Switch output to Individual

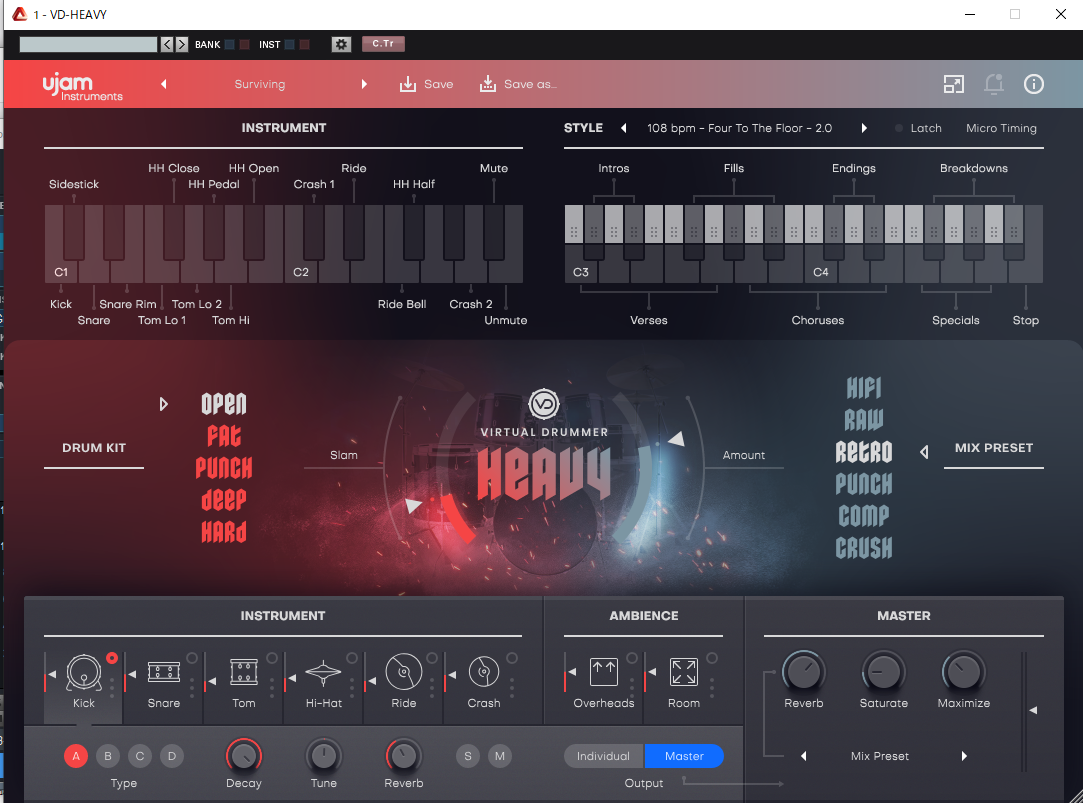click(x=604, y=756)
